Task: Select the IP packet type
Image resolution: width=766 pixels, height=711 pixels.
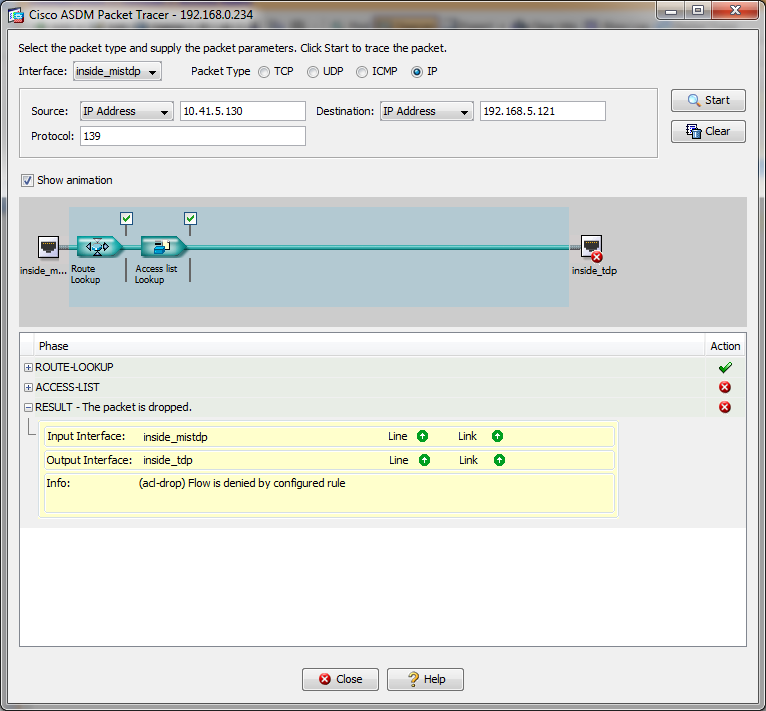Action: (417, 72)
